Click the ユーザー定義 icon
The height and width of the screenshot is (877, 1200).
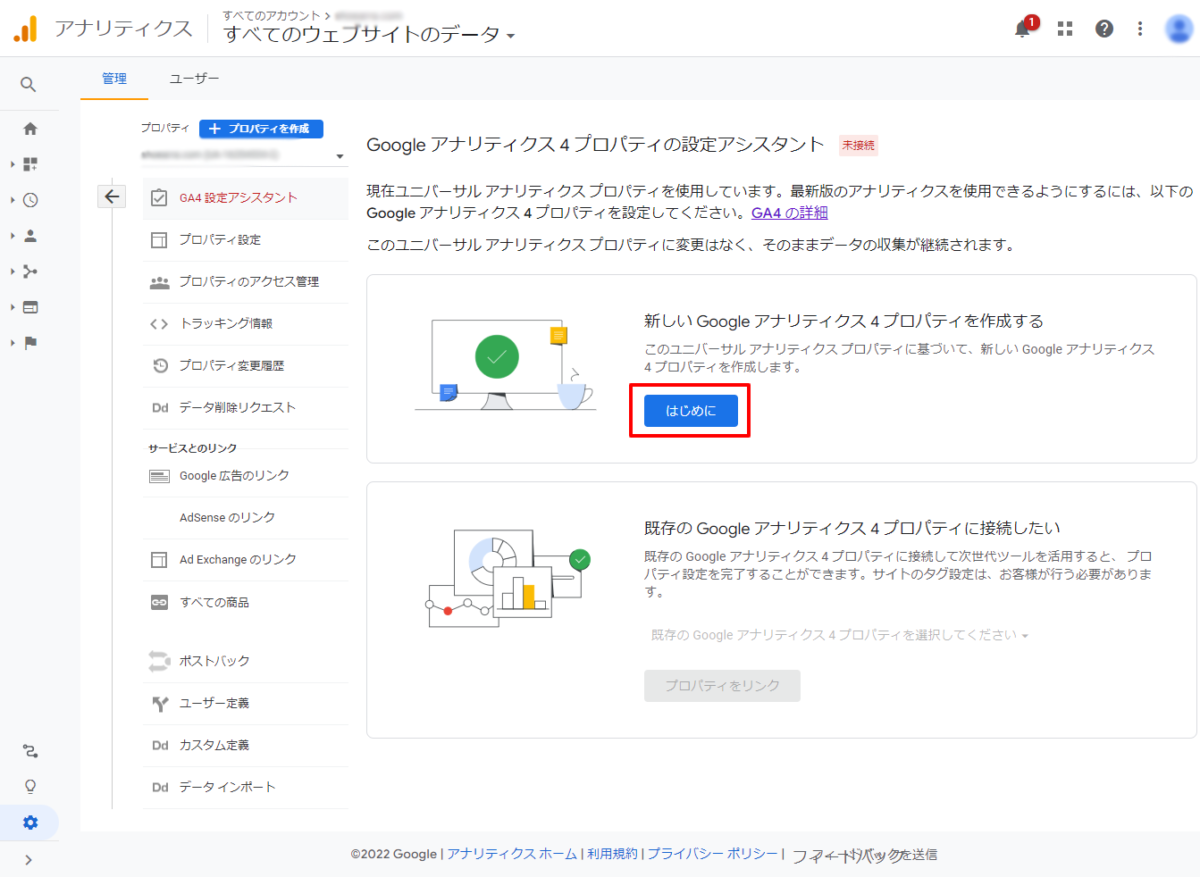coord(159,703)
